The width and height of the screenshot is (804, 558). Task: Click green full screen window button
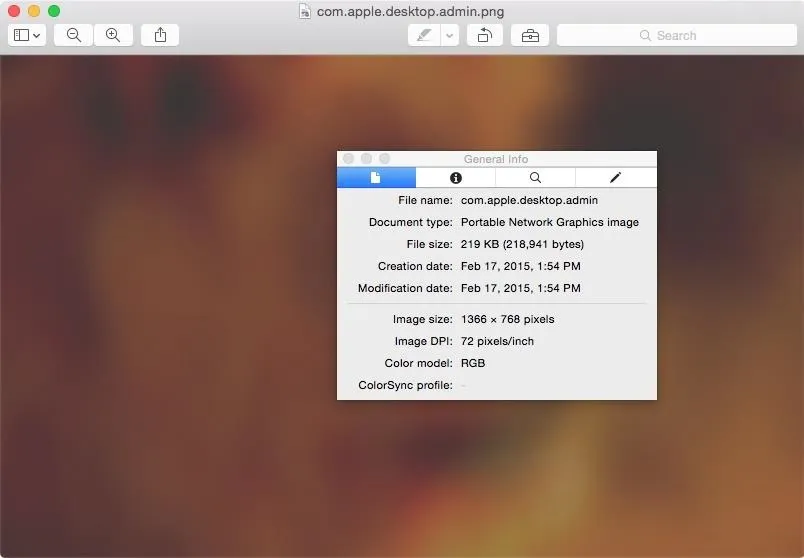coord(54,11)
